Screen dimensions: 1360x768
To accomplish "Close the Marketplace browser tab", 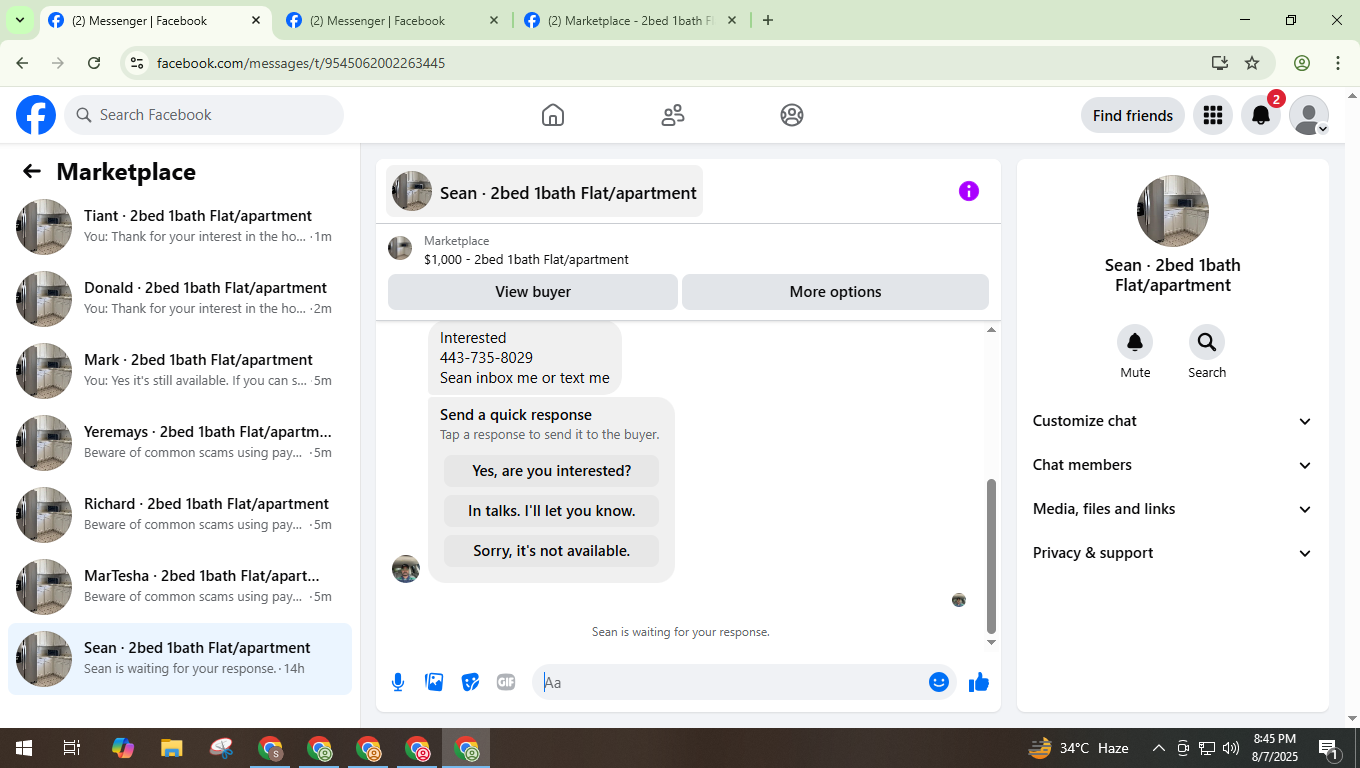I will [732, 20].
